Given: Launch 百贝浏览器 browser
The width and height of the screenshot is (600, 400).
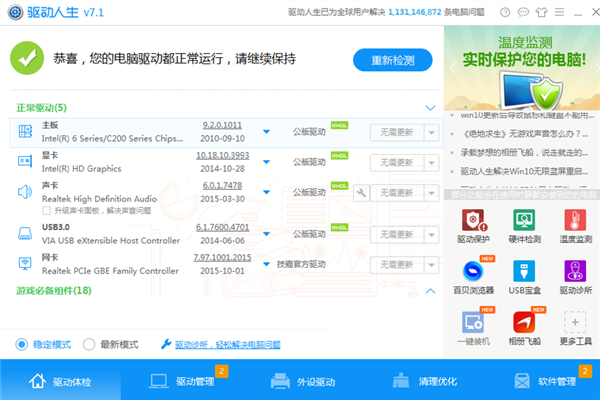Looking at the screenshot, I should [474, 276].
